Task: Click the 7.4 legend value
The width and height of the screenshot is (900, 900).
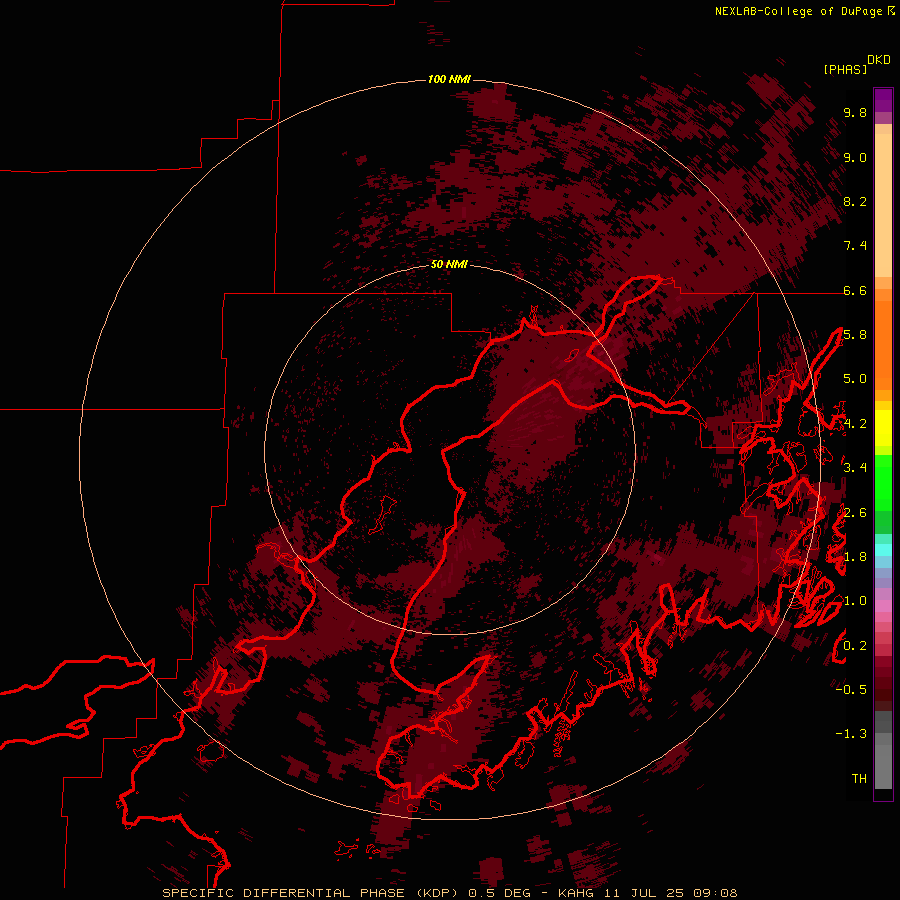Action: click(x=855, y=246)
